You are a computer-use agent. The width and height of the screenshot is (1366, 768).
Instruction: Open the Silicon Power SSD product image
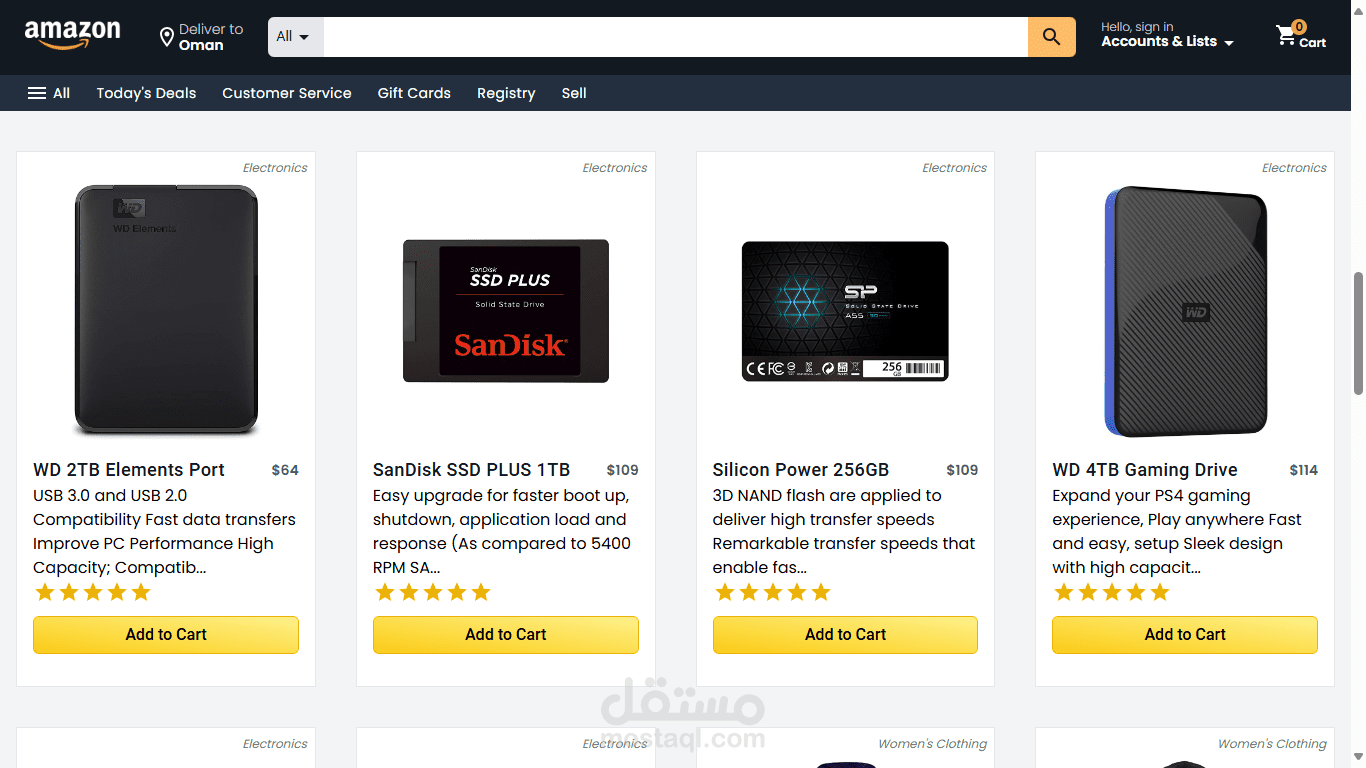(845, 311)
